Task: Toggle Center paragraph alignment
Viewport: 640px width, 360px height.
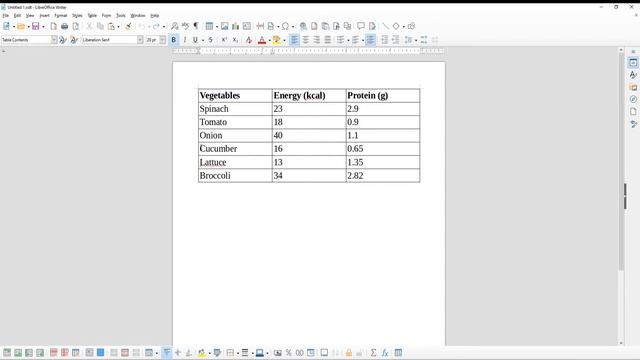Action: pos(305,40)
